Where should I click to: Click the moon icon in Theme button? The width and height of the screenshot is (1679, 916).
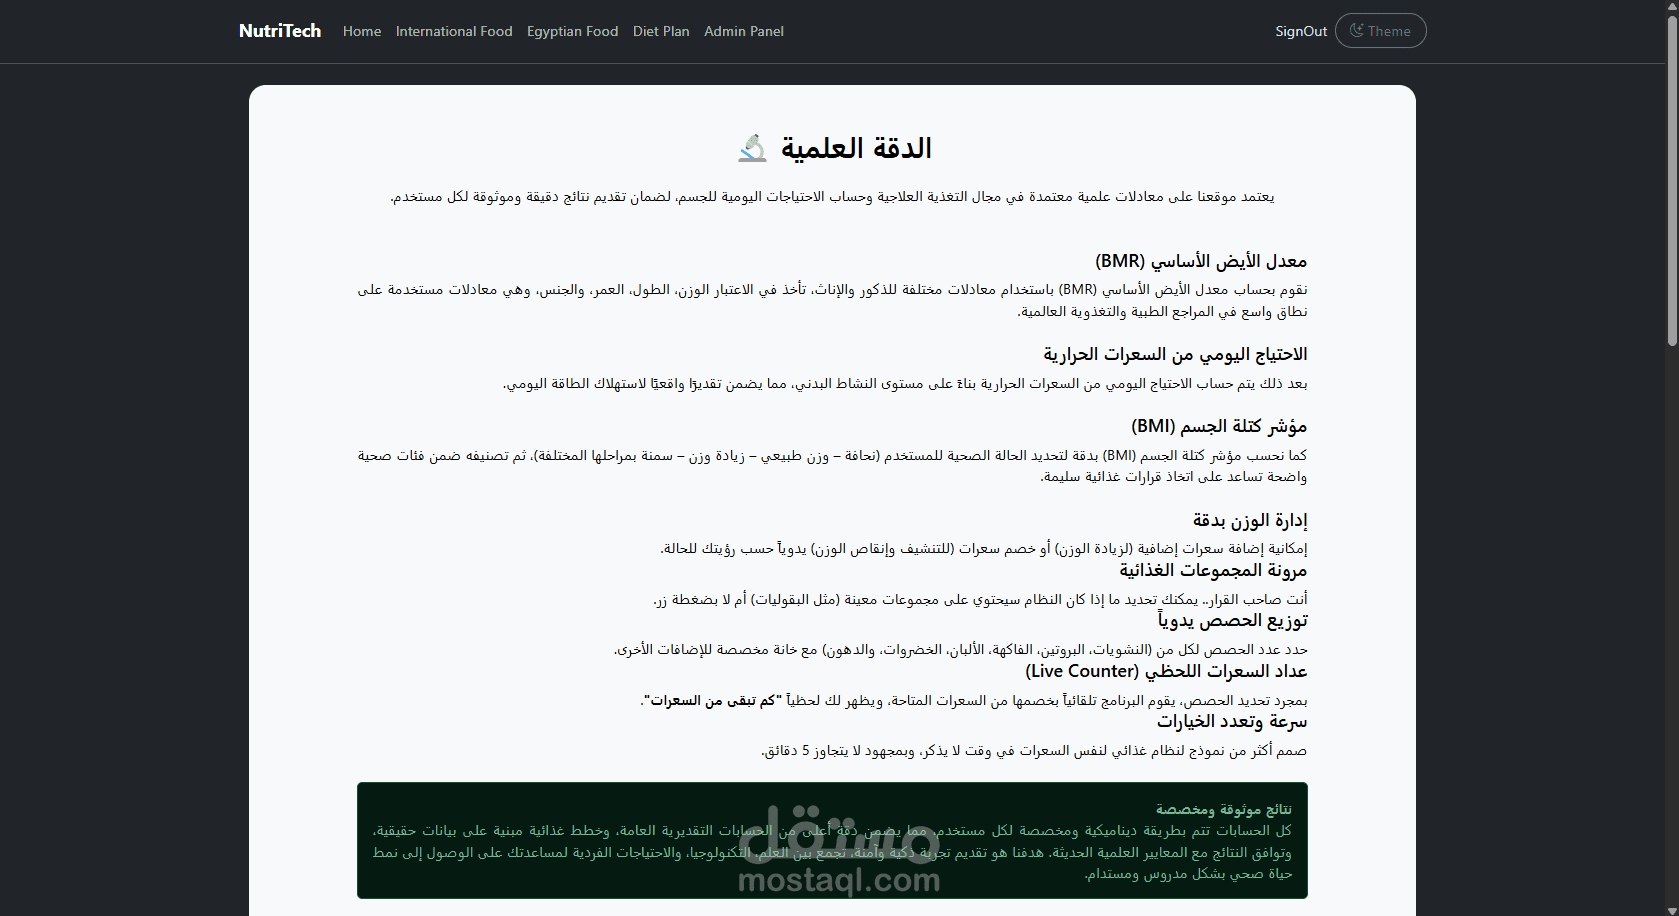pos(1356,31)
